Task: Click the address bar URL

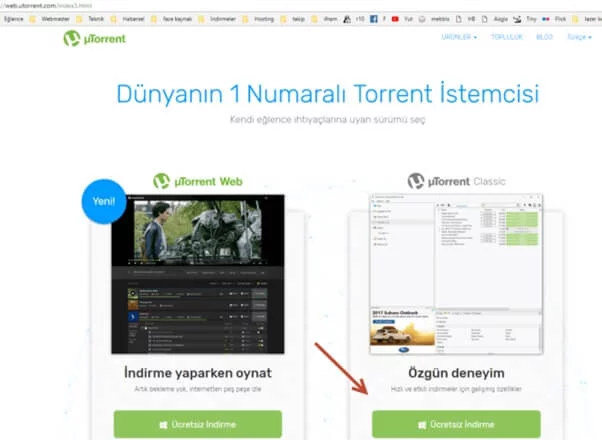Action: [47, 5]
